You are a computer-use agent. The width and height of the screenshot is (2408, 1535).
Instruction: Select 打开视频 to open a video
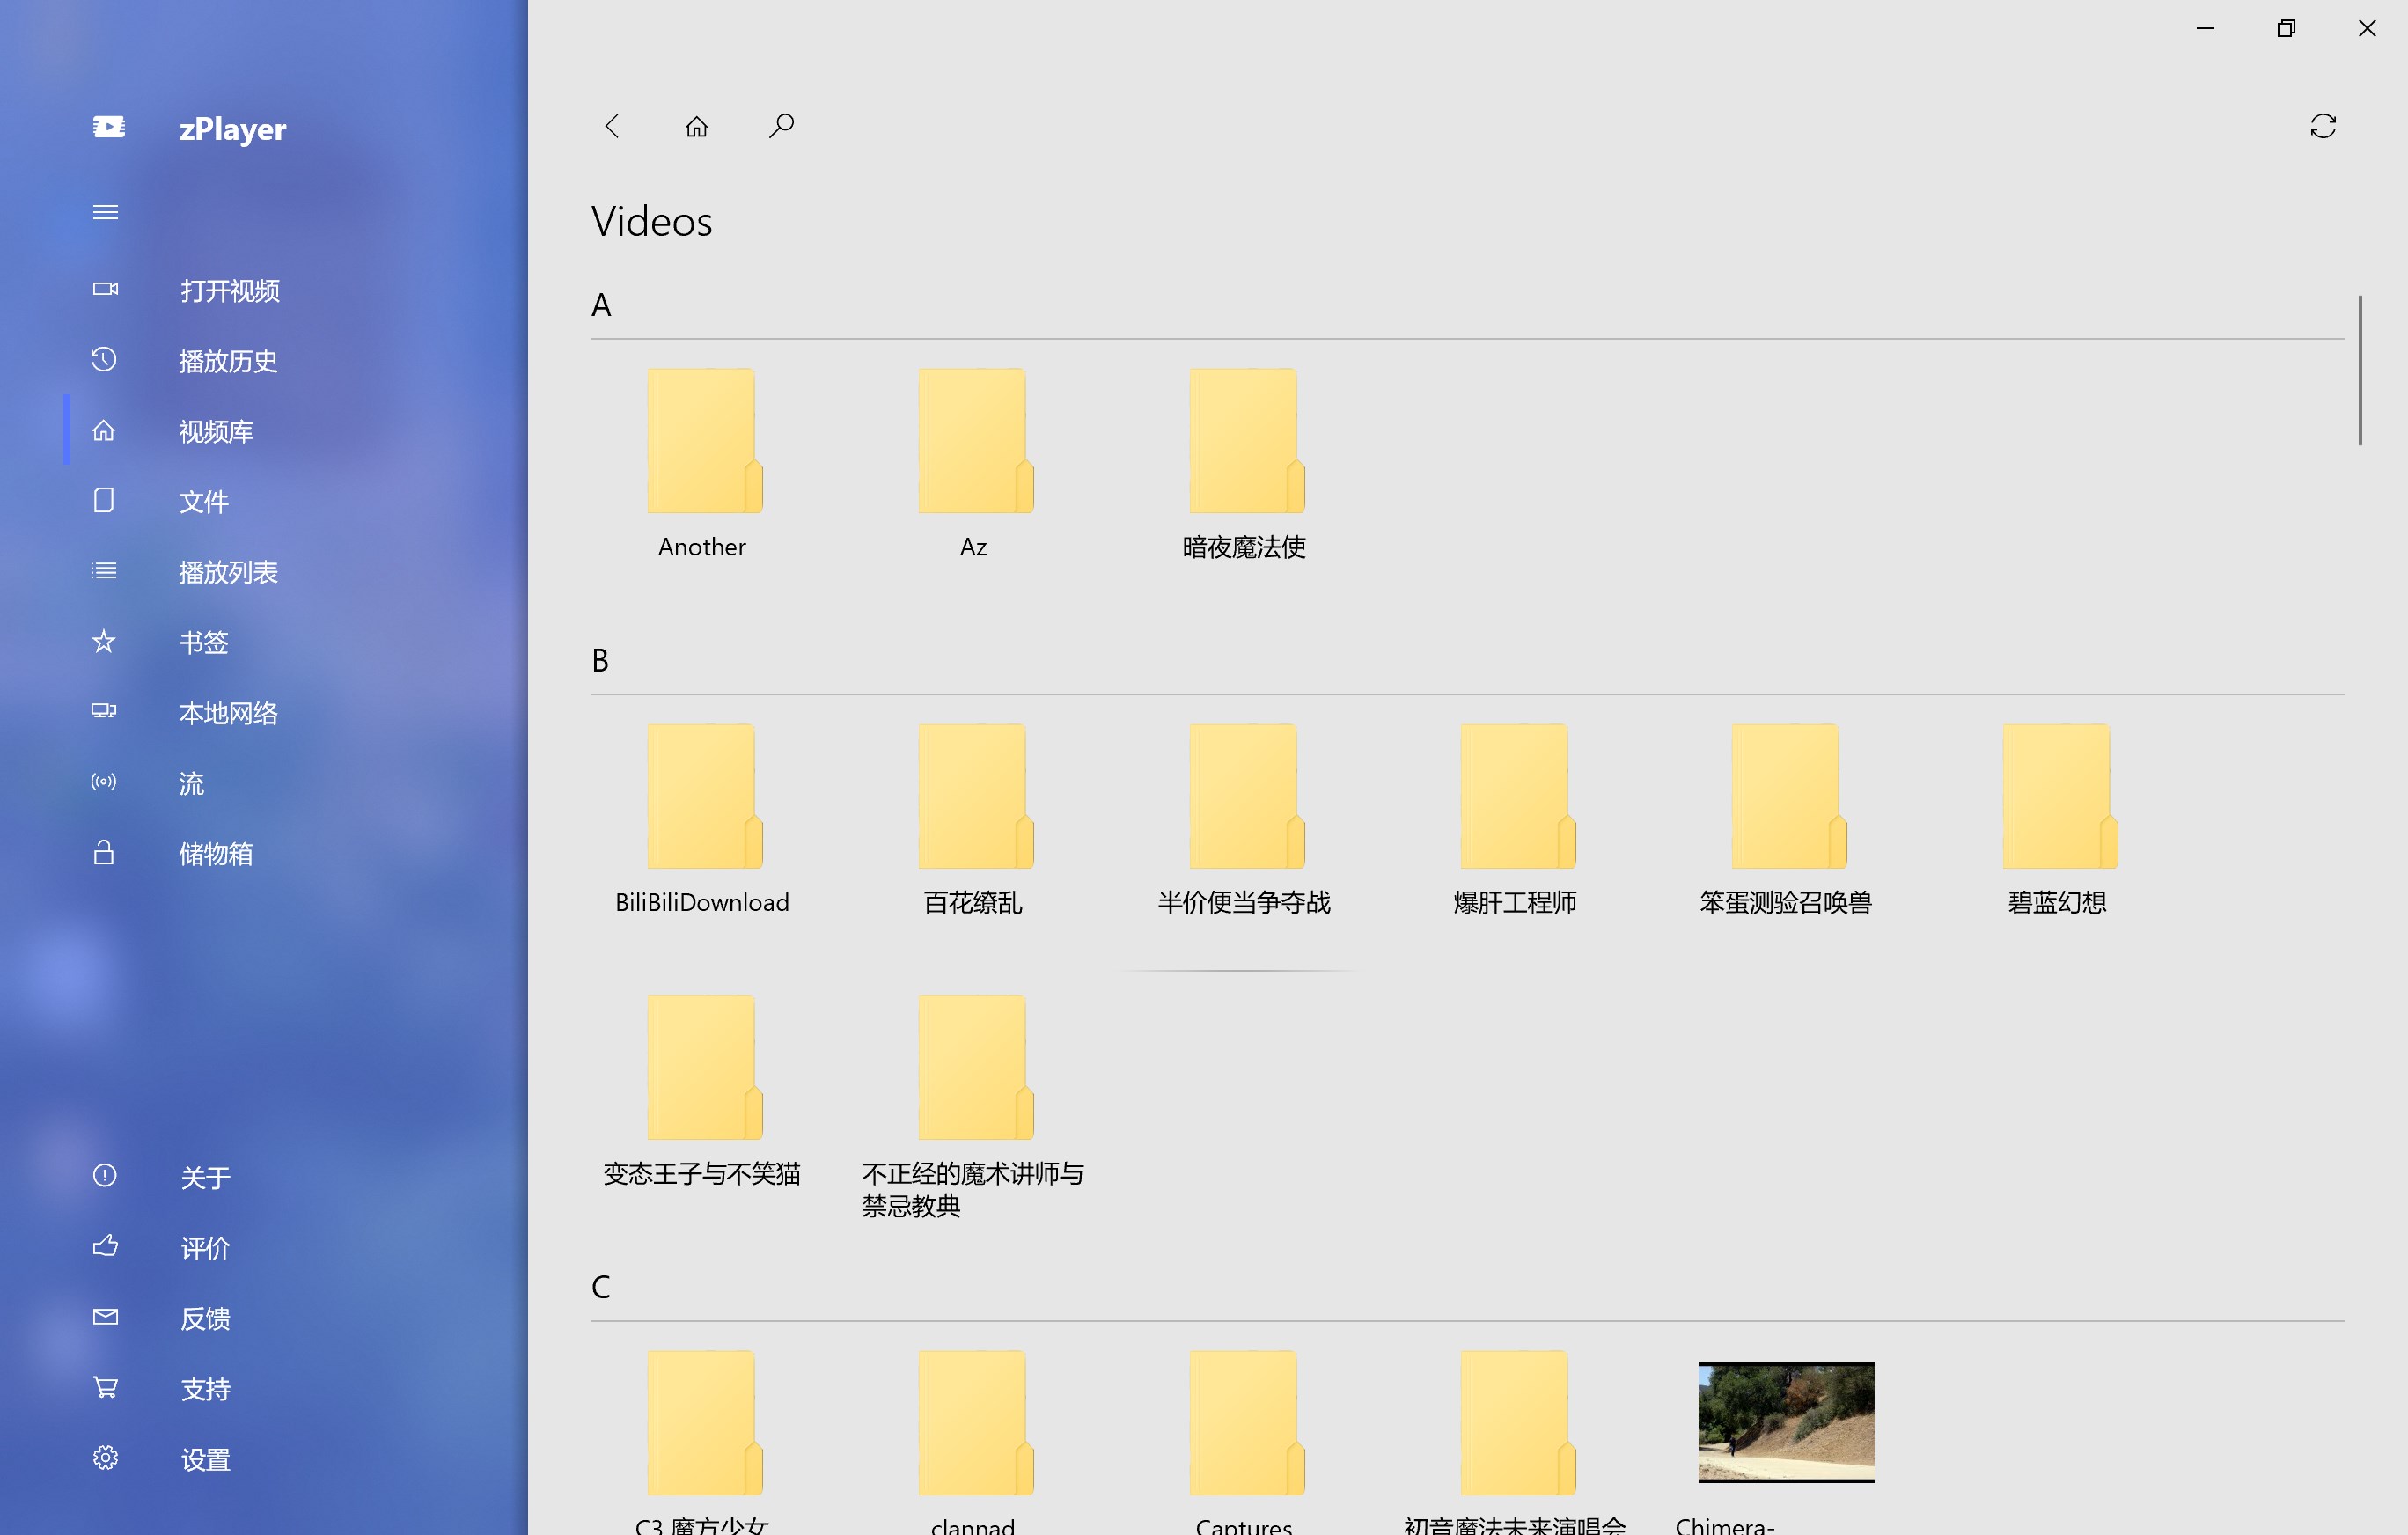click(229, 291)
